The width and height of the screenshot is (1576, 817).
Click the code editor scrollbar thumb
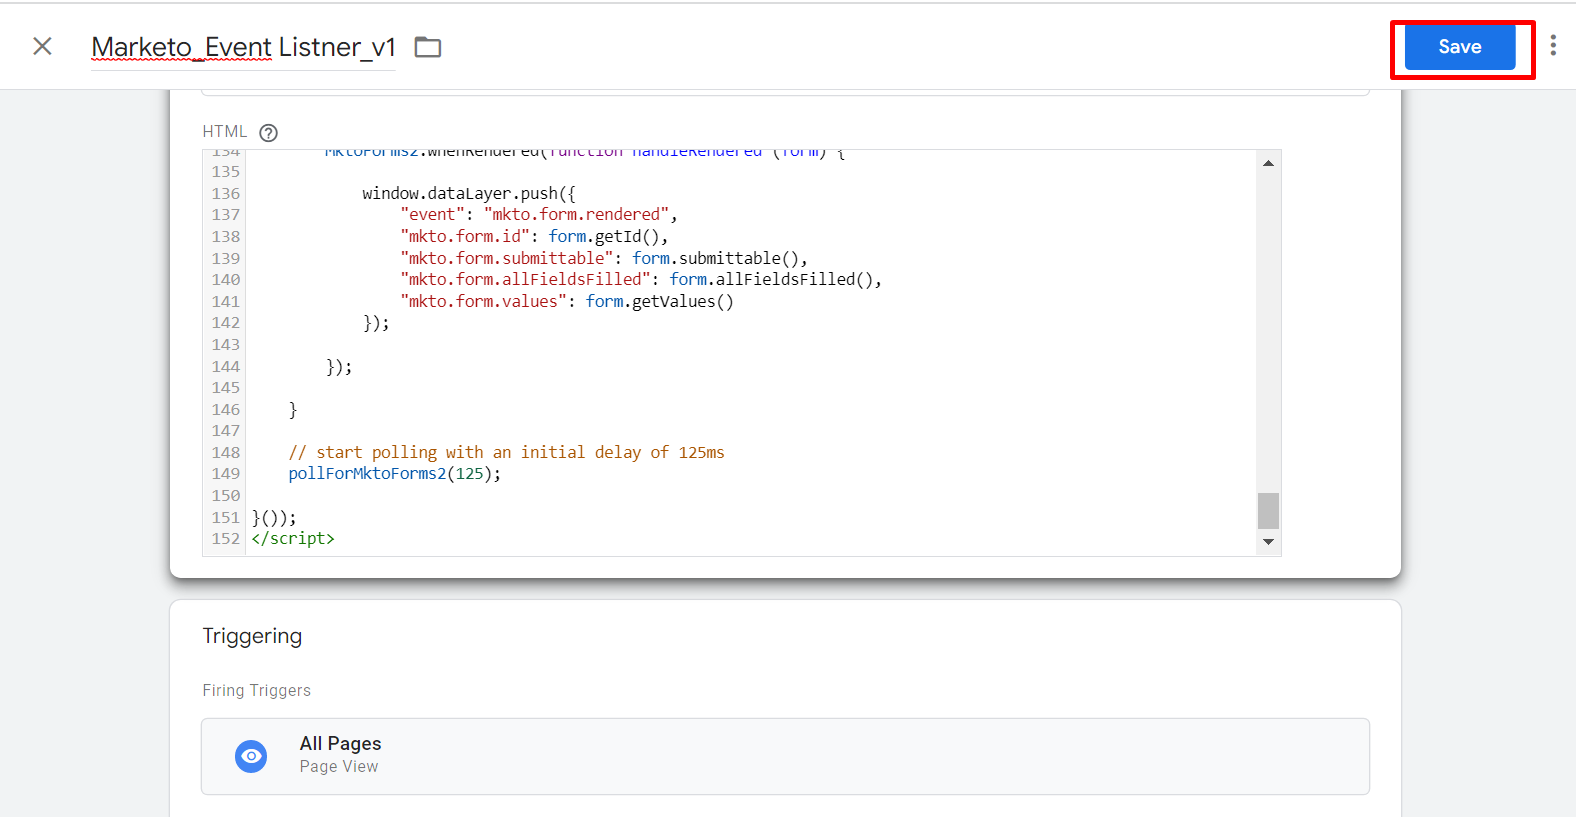pos(1268,510)
